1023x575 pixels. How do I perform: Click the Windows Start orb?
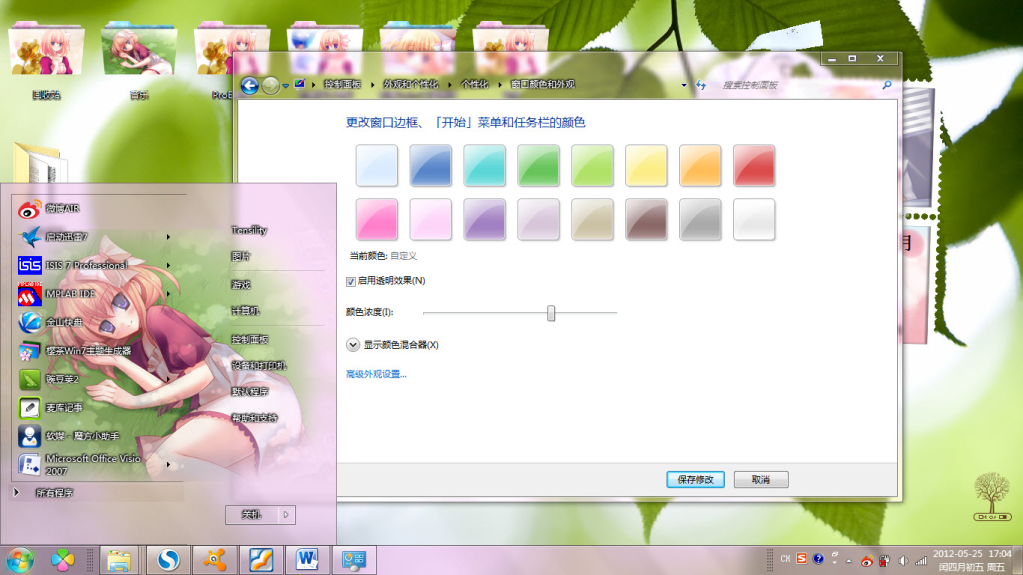[x=19, y=560]
